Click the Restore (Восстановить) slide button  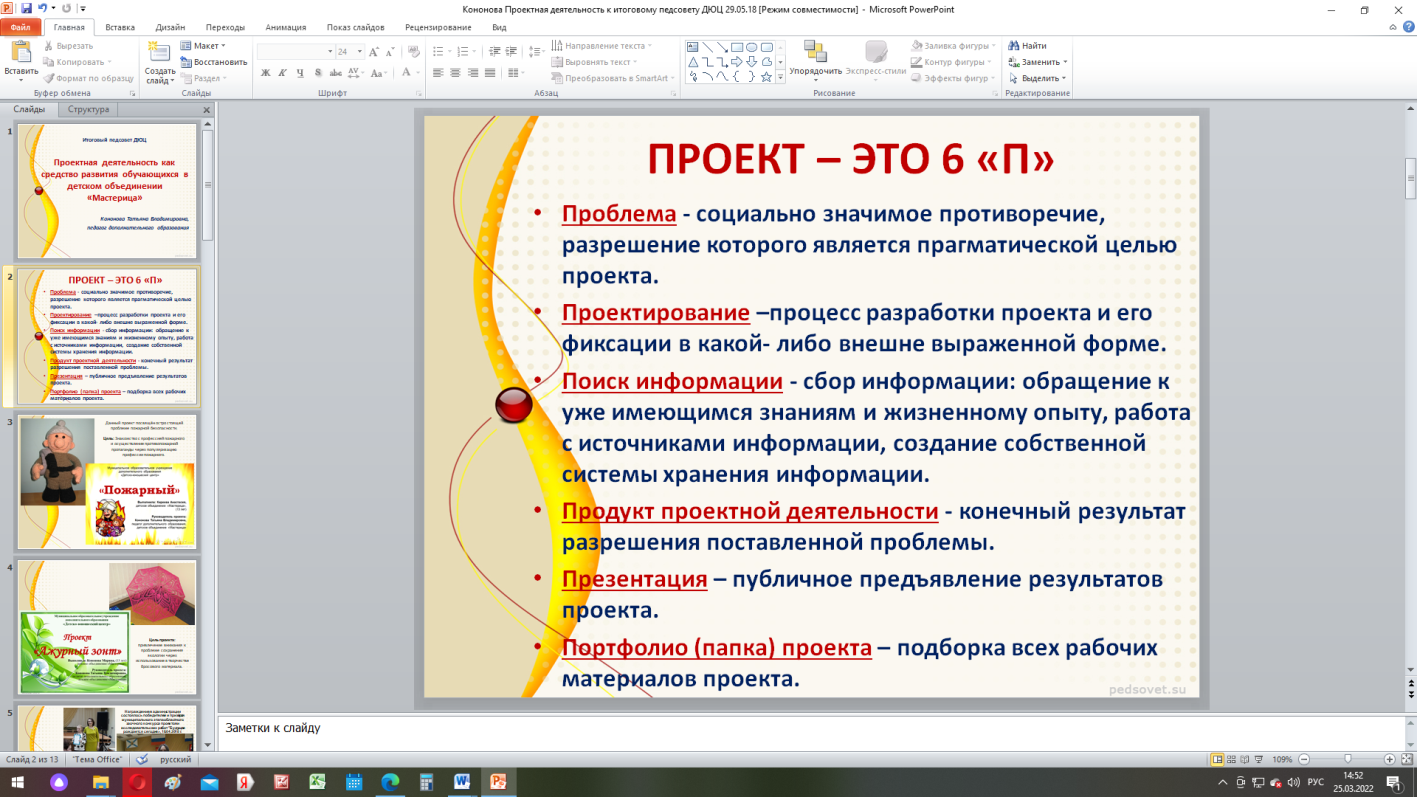pos(213,62)
